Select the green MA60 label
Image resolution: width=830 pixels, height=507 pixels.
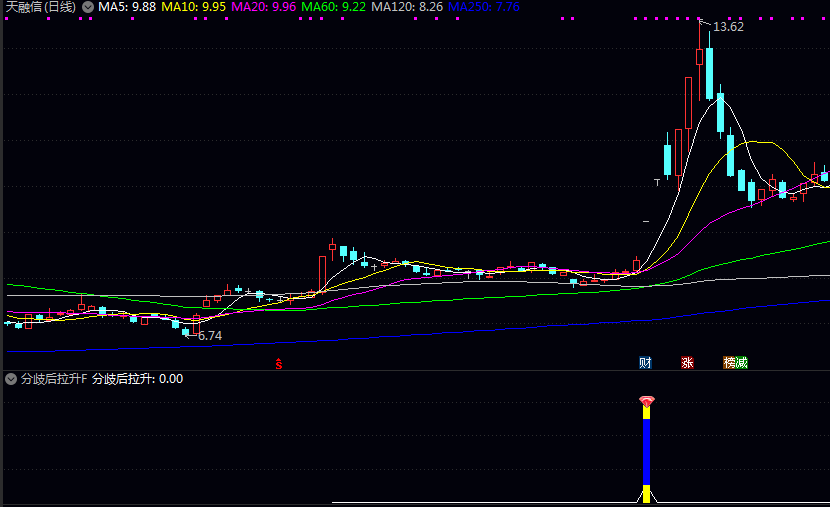pos(334,7)
